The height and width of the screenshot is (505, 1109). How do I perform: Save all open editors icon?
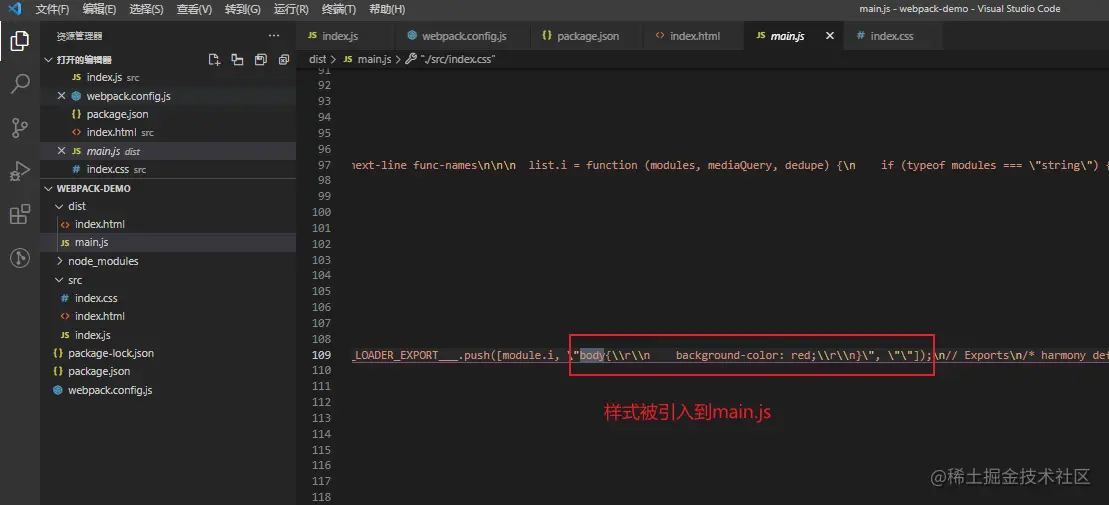pos(261,60)
